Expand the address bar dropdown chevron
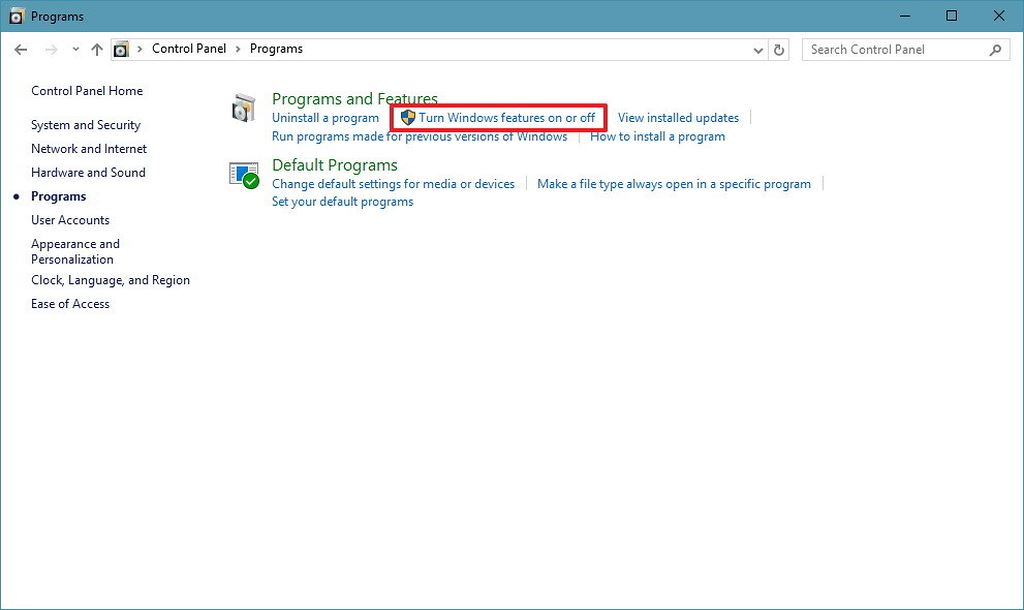 758,48
